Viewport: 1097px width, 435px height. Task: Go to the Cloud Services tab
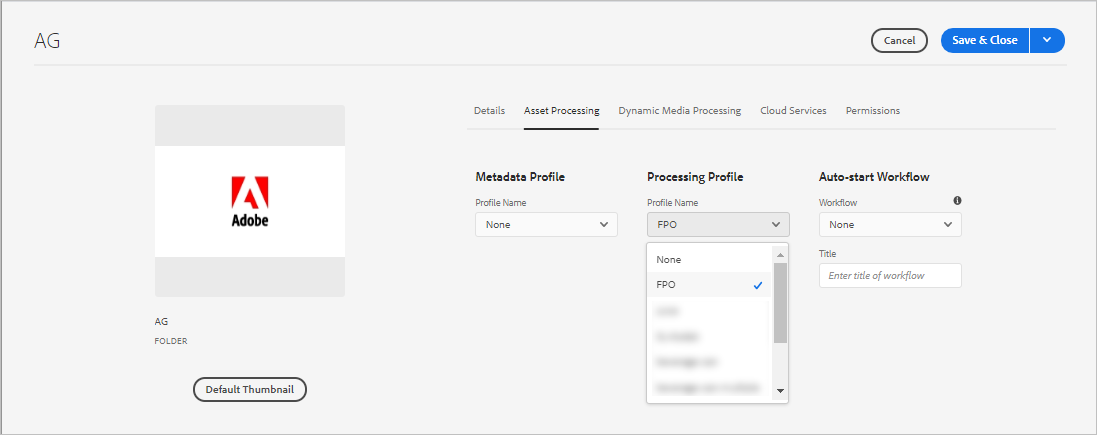tap(793, 111)
